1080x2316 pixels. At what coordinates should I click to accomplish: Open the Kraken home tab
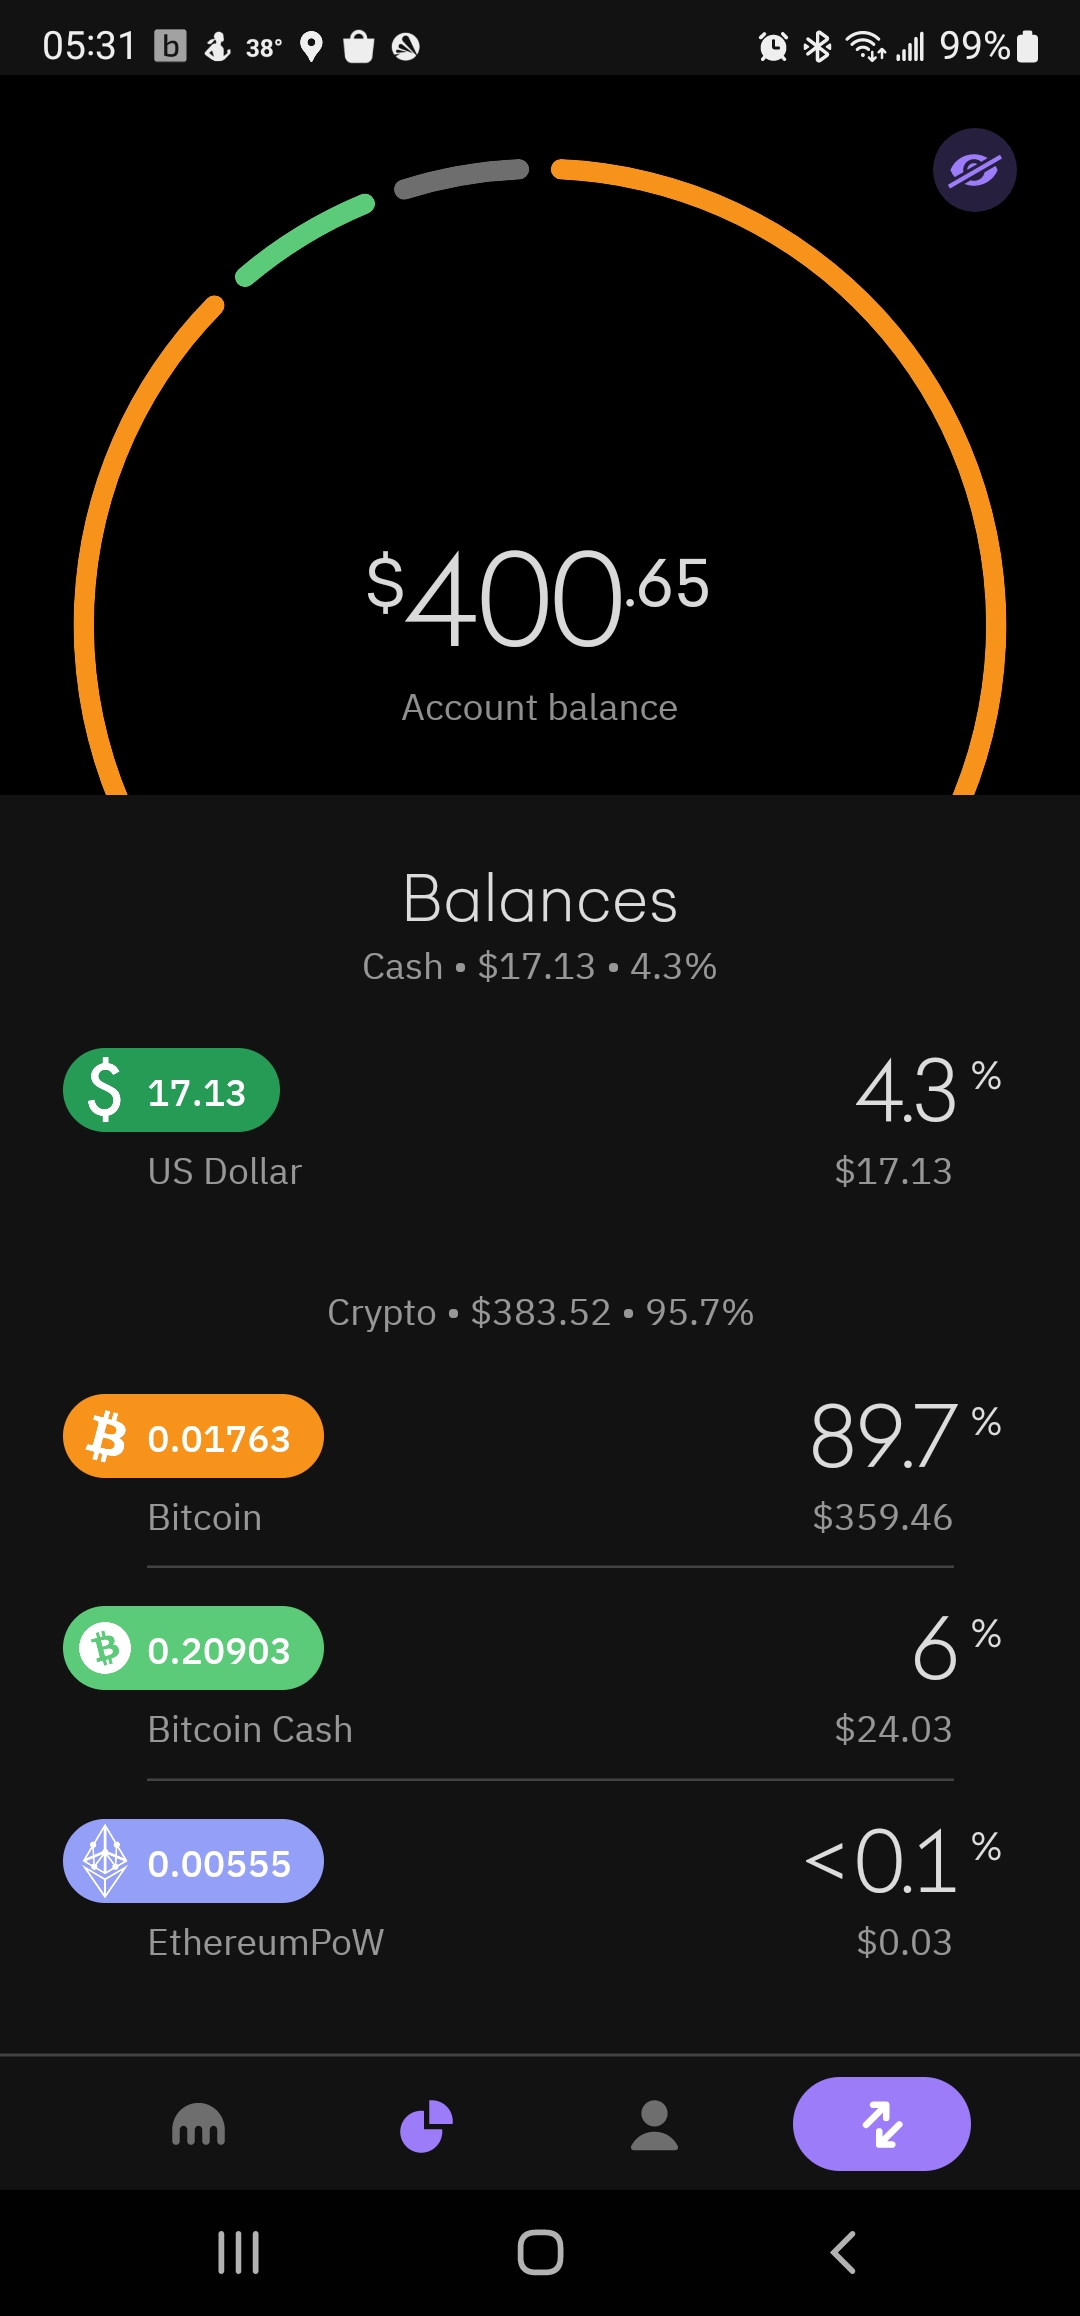198,2124
